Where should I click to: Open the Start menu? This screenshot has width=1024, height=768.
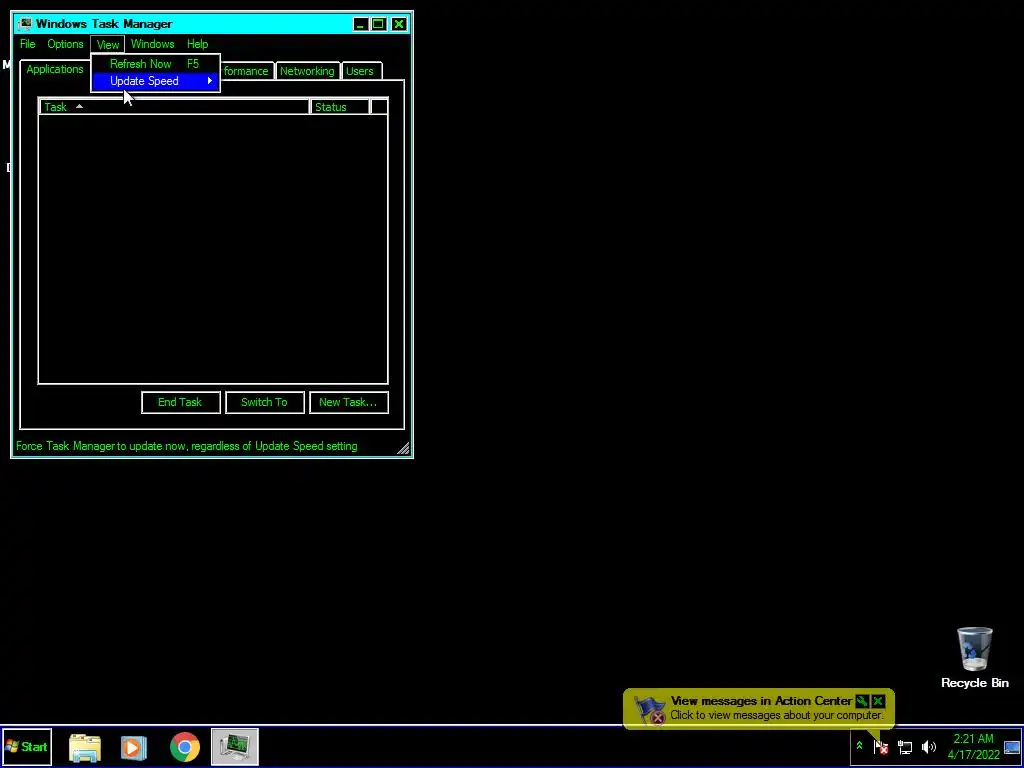click(x=27, y=747)
